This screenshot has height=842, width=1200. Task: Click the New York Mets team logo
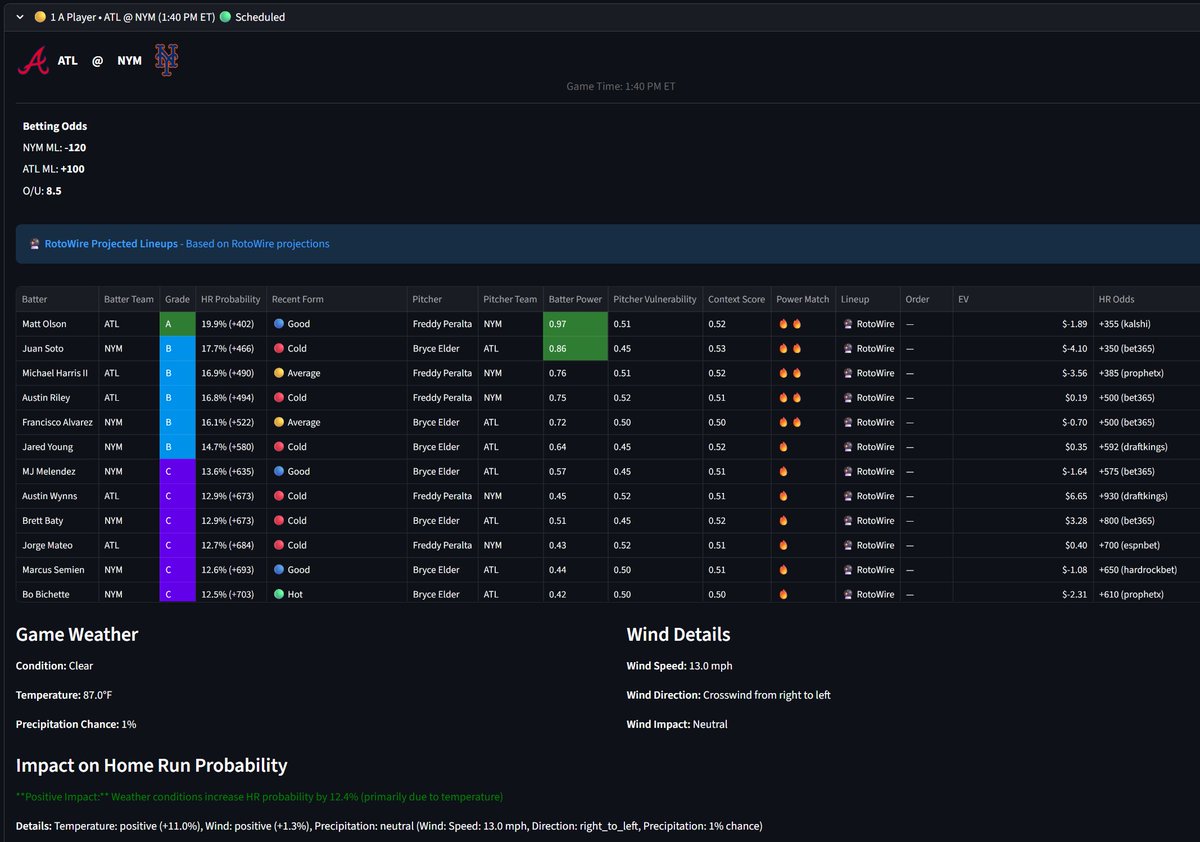tap(166, 61)
